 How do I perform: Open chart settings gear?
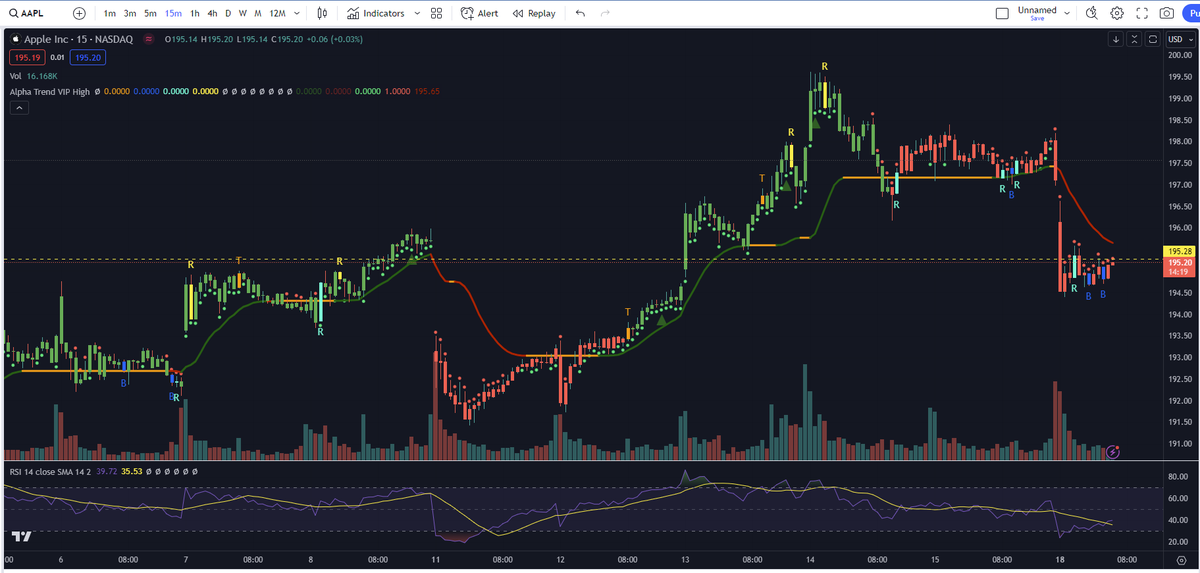1117,13
